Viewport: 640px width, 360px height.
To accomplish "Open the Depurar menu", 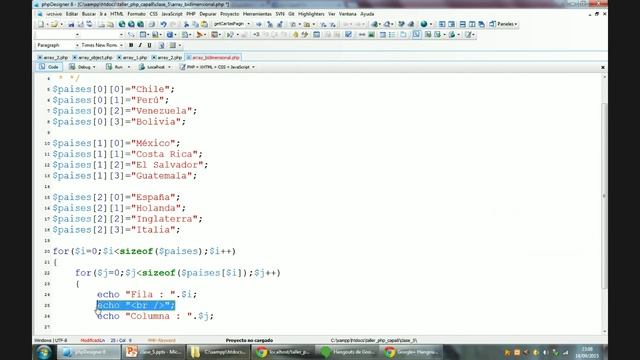I will (x=208, y=14).
